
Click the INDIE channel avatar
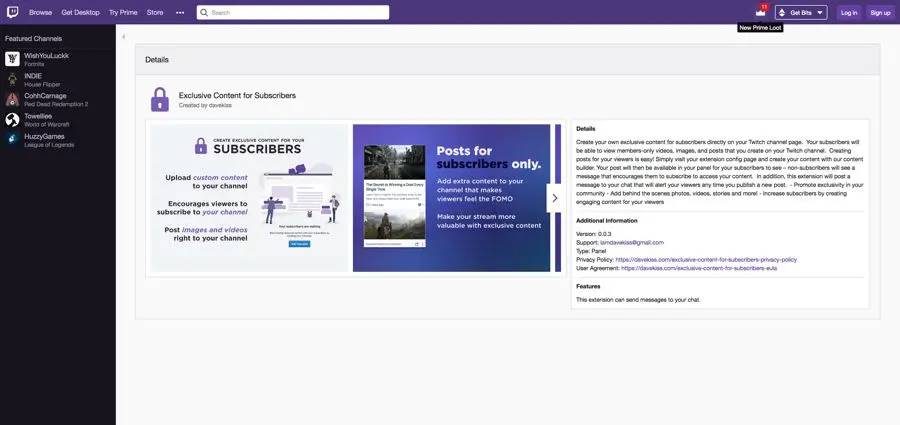12,79
